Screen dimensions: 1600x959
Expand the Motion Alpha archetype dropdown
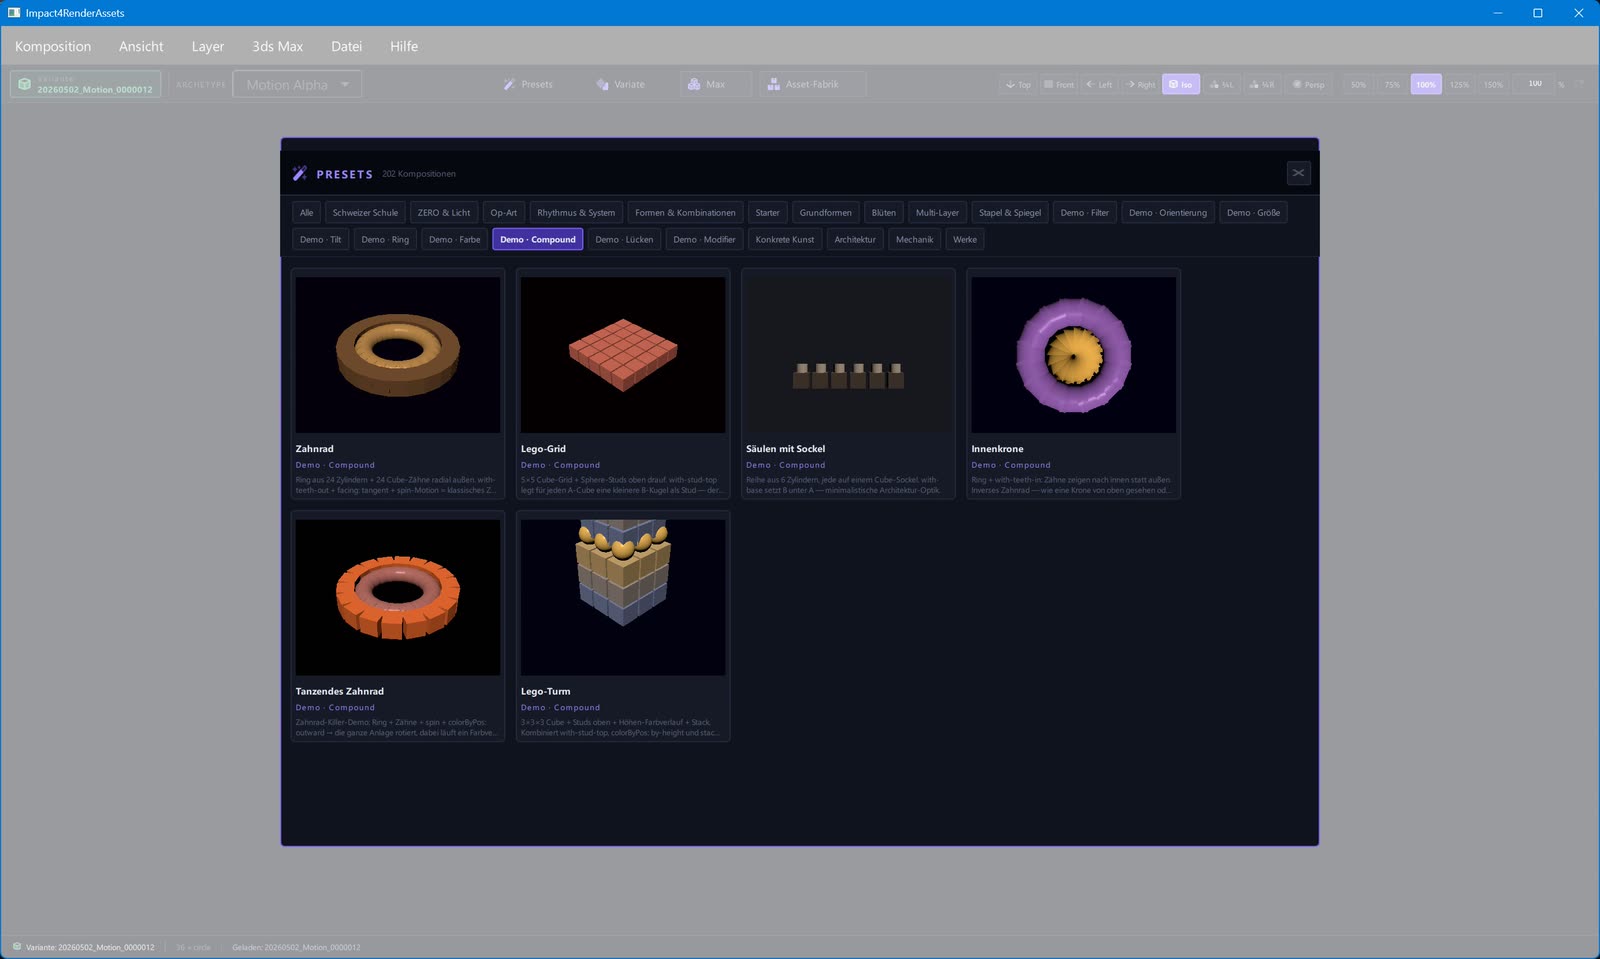(x=297, y=84)
